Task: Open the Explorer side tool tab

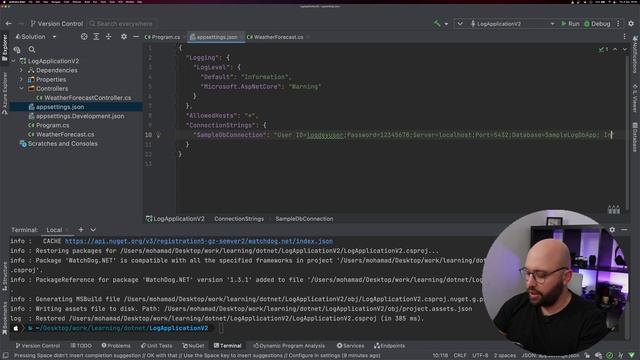Action: coord(4,48)
